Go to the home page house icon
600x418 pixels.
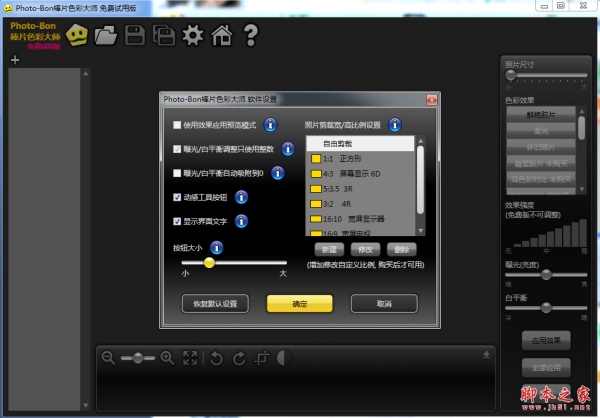(222, 36)
